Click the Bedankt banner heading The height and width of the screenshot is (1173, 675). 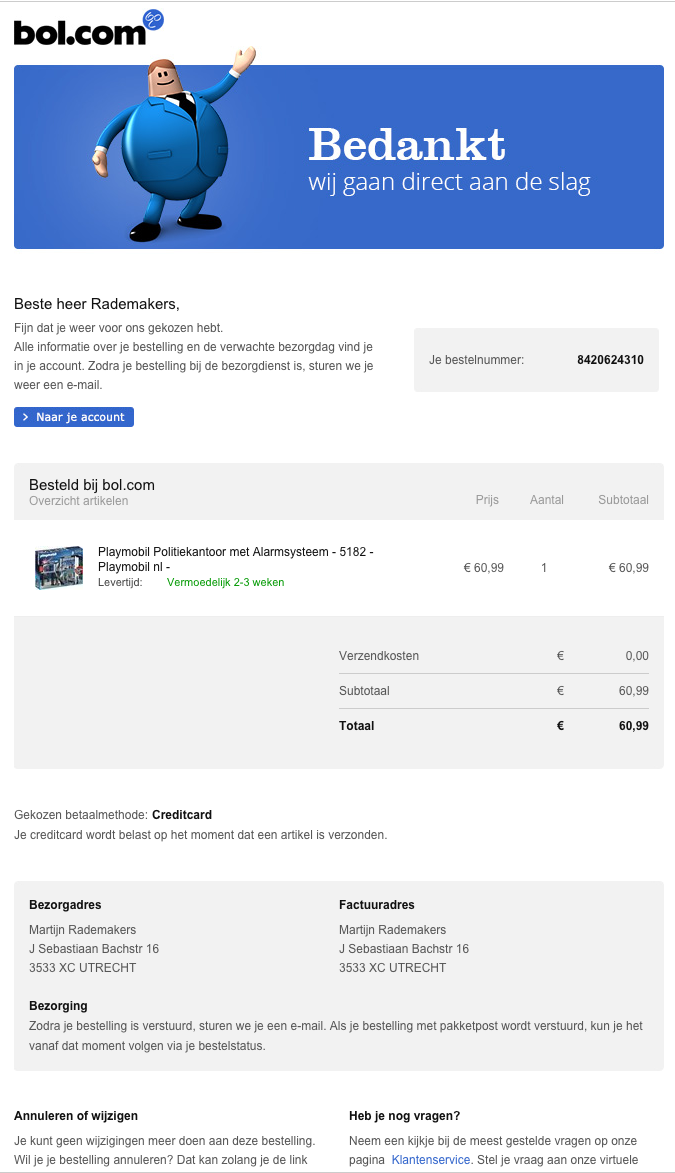click(407, 144)
